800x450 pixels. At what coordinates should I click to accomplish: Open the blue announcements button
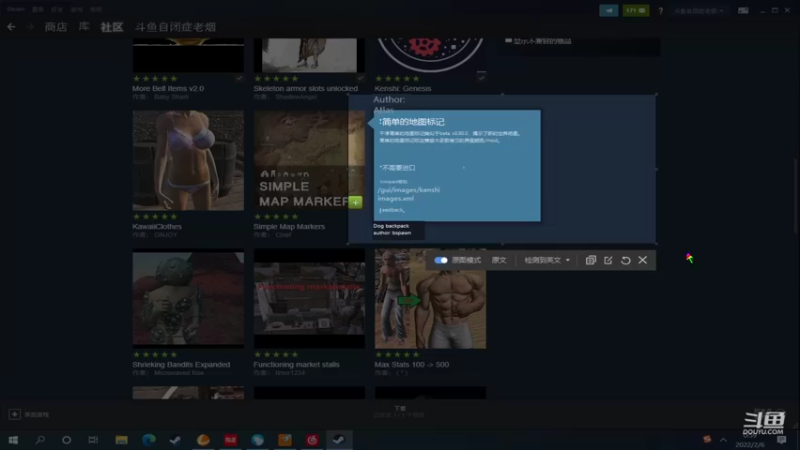coord(609,10)
